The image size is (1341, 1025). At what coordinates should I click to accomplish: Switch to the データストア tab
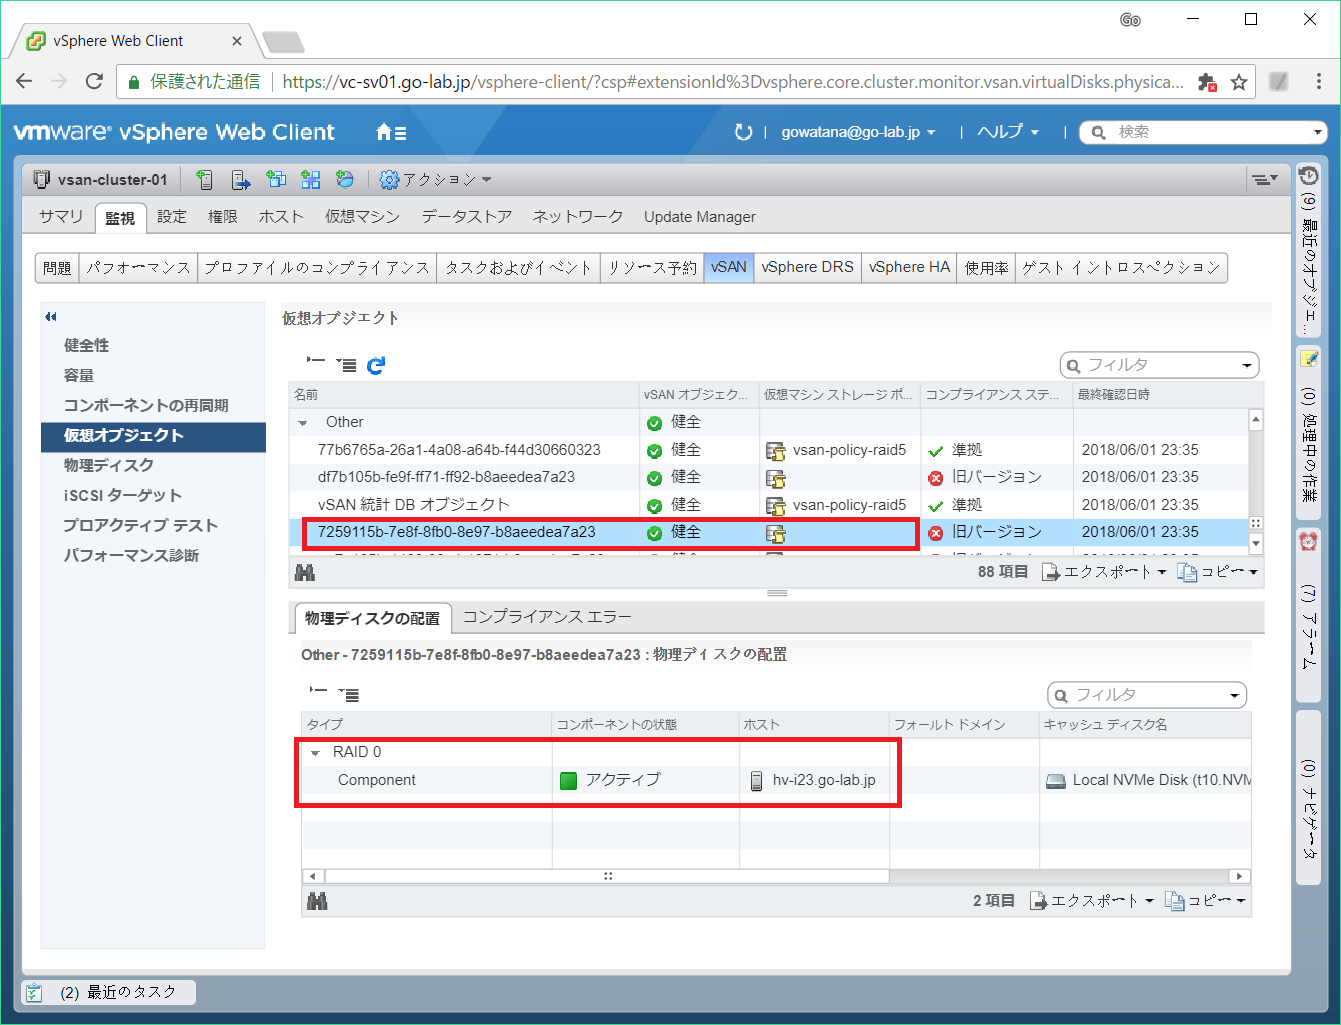467,217
